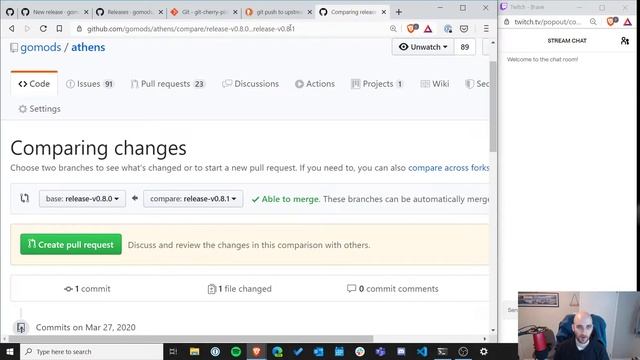Open a new browser tab with plus
This screenshot has width=640, height=360.
coord(399,12)
